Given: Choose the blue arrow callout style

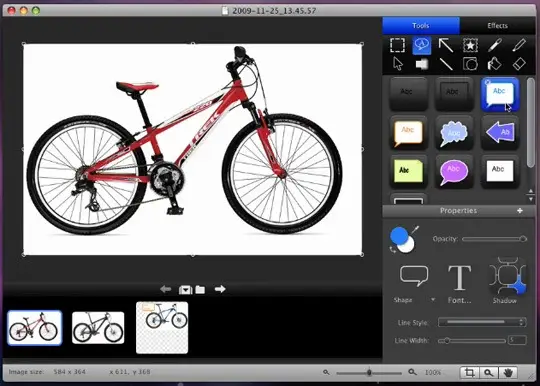Looking at the screenshot, I should (500, 133).
